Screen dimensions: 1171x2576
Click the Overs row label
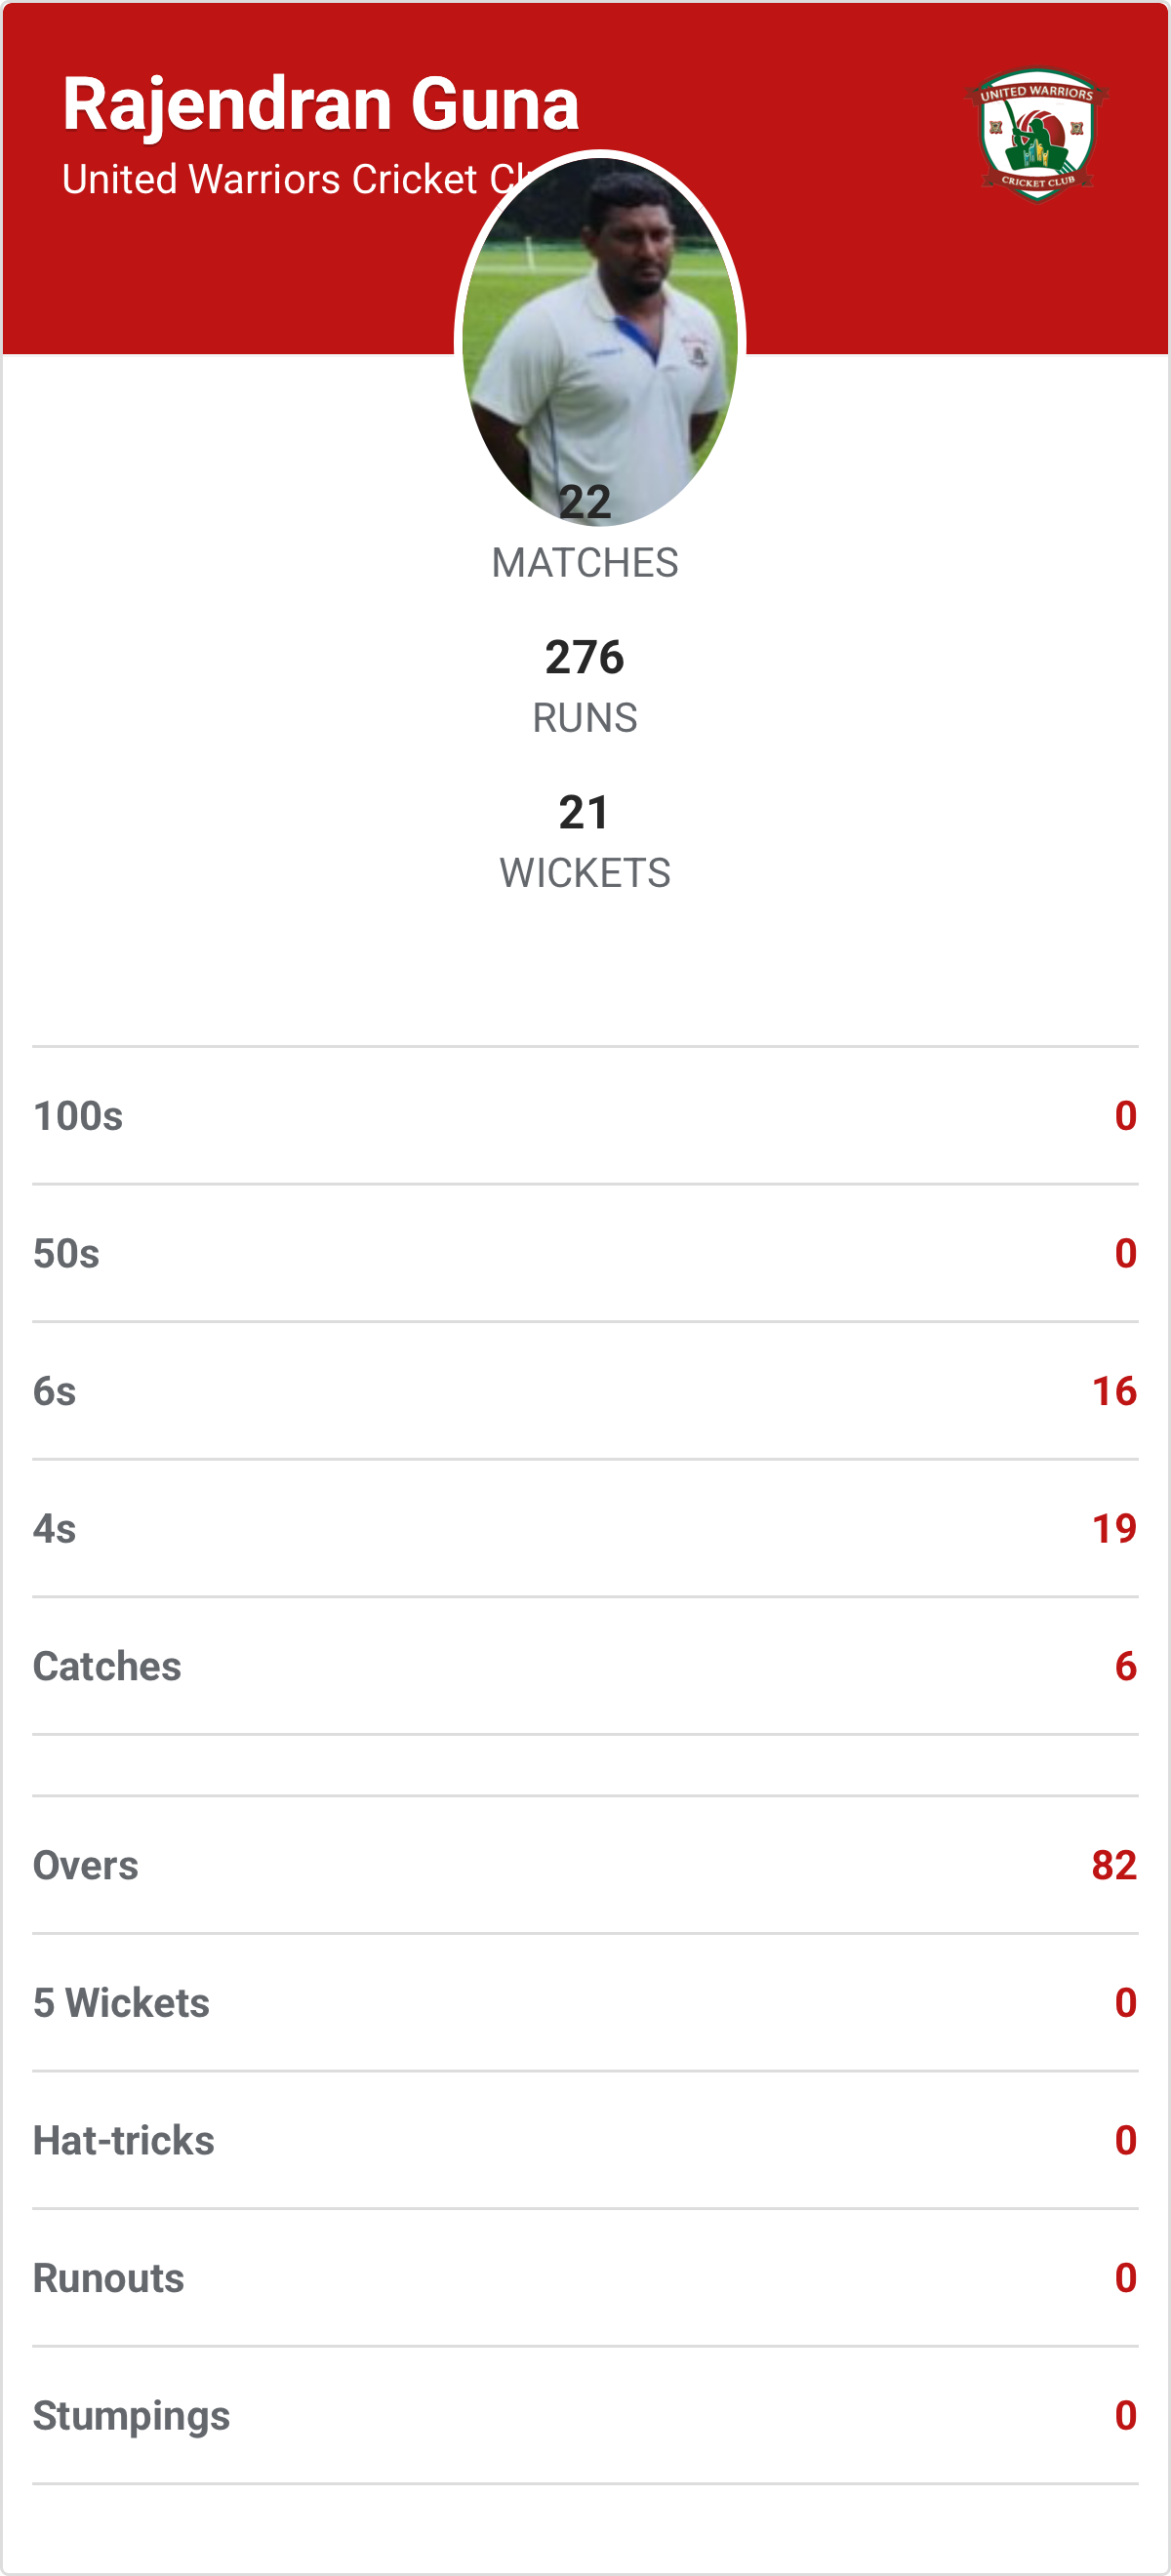pyautogui.click(x=86, y=1866)
